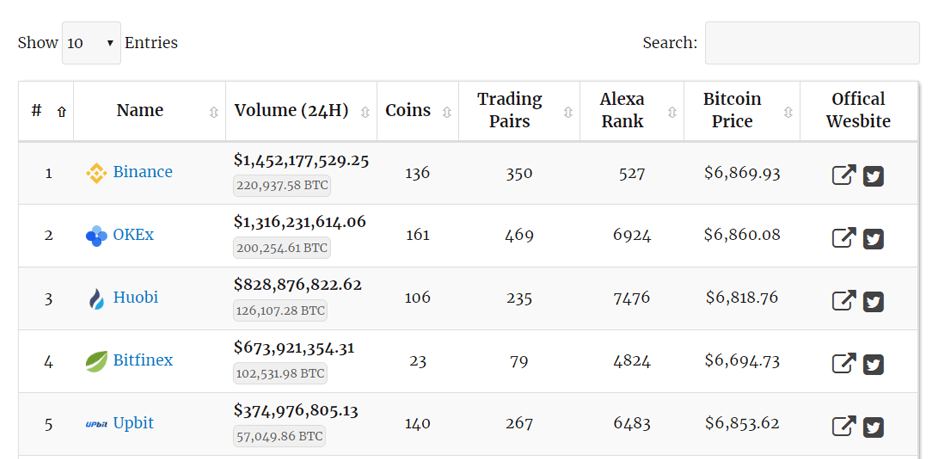Screen dimensions: 940x459
Task: Select the $673,921,354.31 volume value
Action: pos(294,348)
